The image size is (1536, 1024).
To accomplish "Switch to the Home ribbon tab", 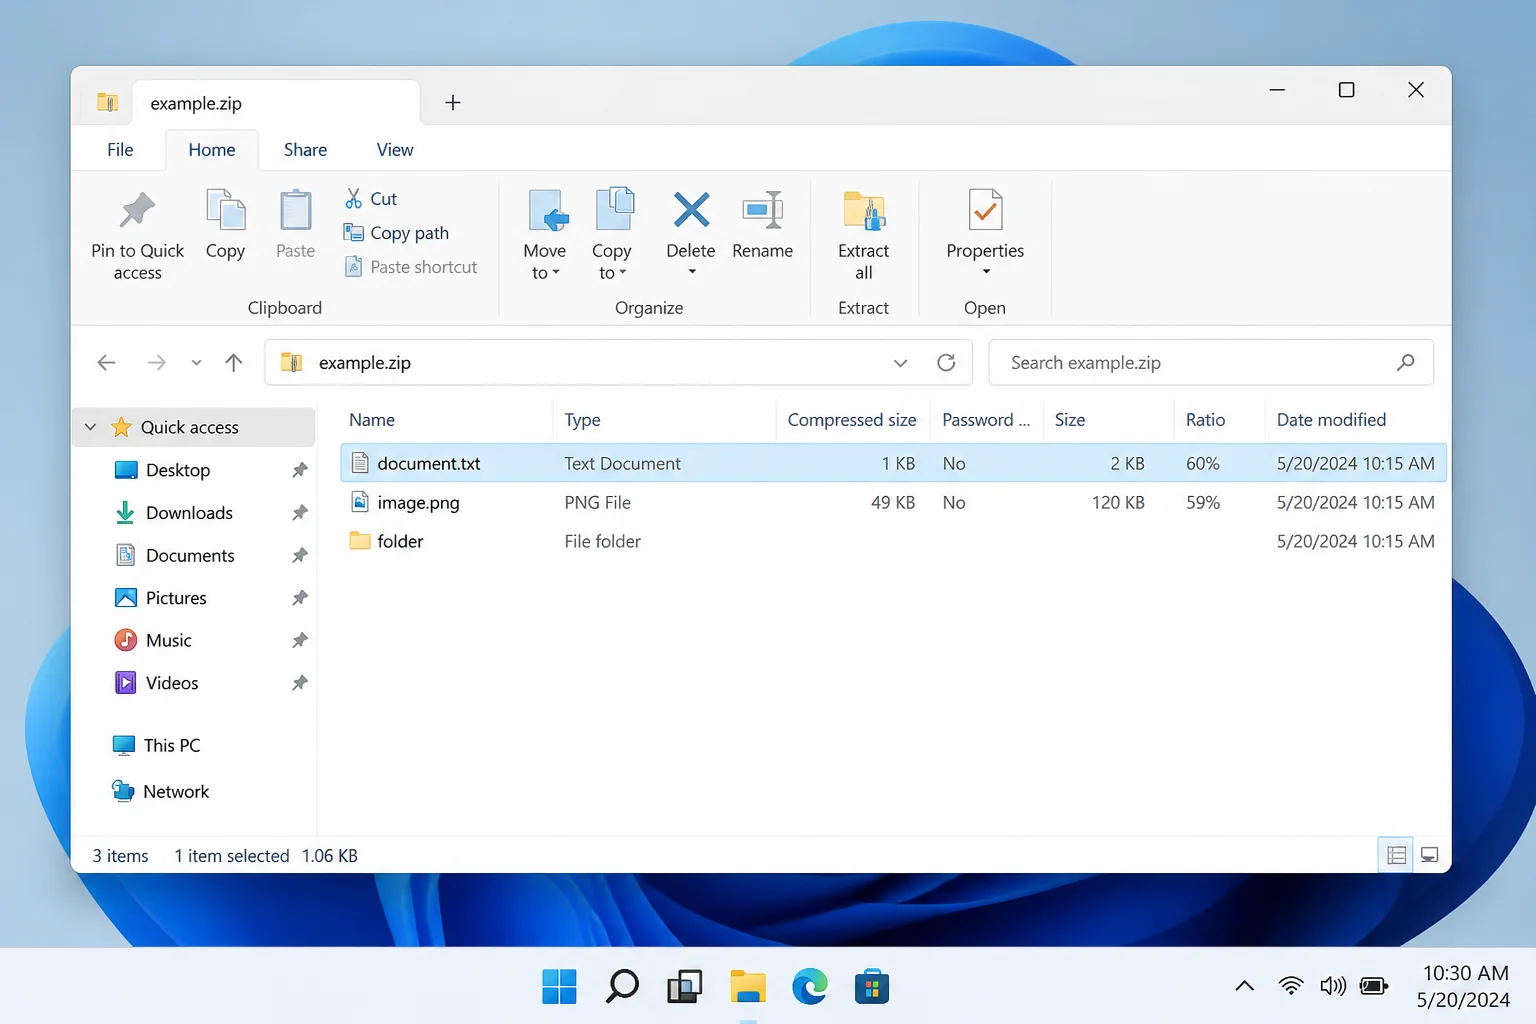I will [x=212, y=150].
